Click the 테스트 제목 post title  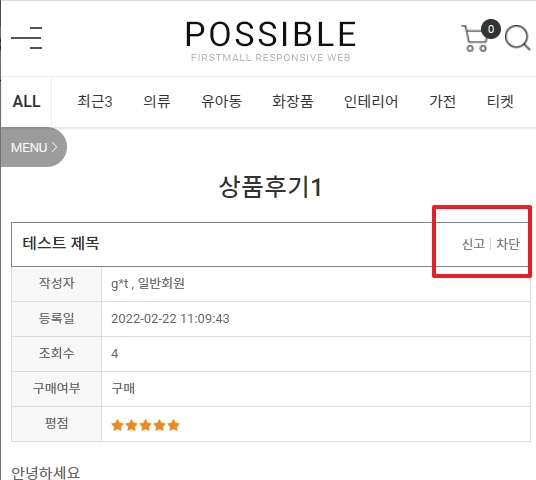coord(61,243)
